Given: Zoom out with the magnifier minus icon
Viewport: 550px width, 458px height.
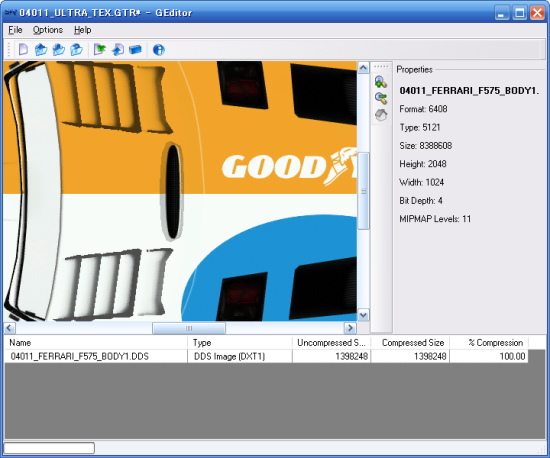Looking at the screenshot, I should click(x=381, y=98).
